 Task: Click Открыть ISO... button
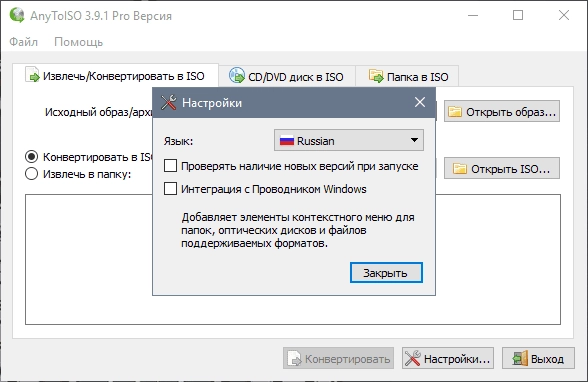point(502,168)
